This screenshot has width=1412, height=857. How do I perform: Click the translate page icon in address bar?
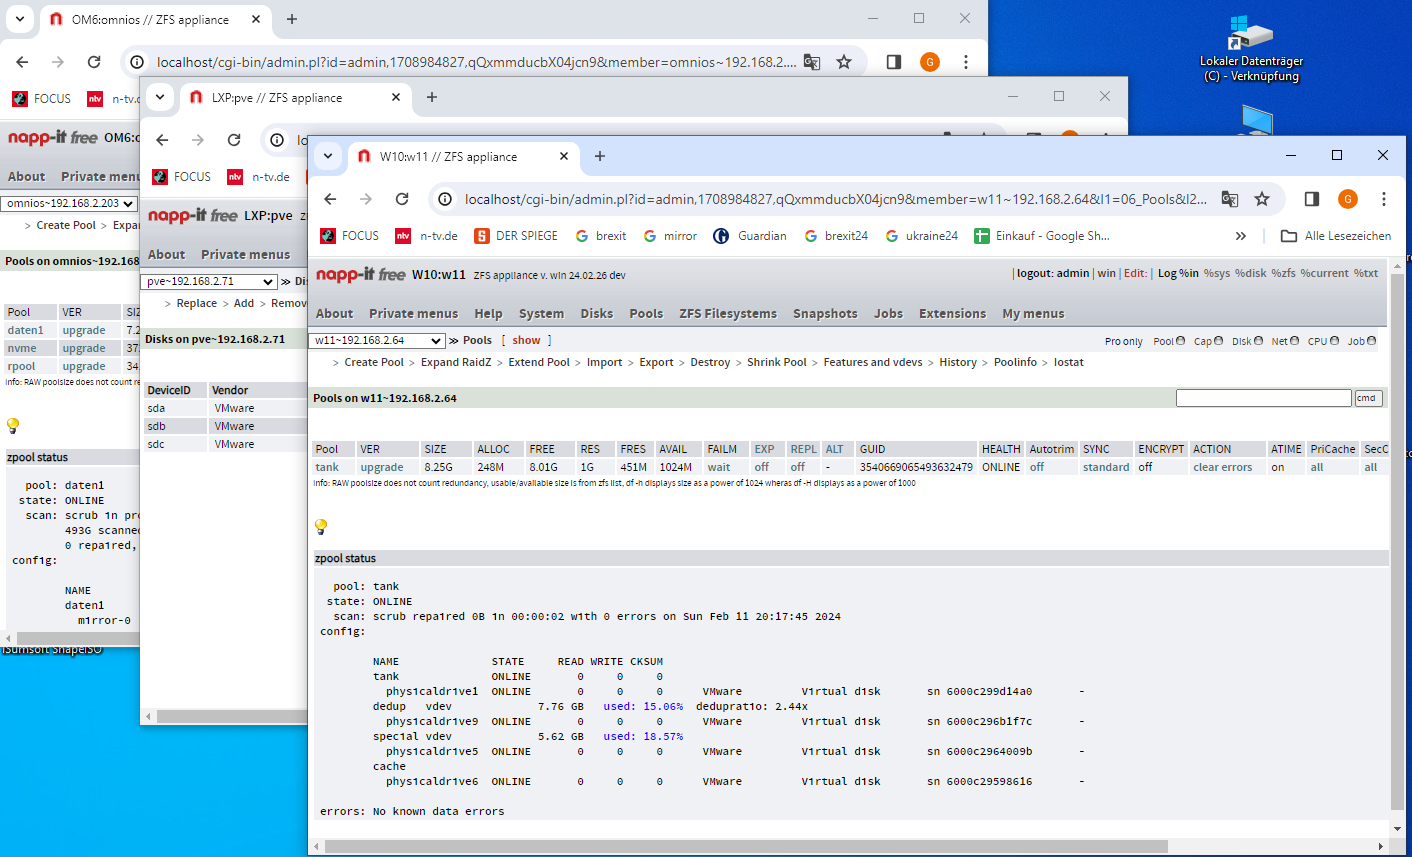tap(1230, 199)
